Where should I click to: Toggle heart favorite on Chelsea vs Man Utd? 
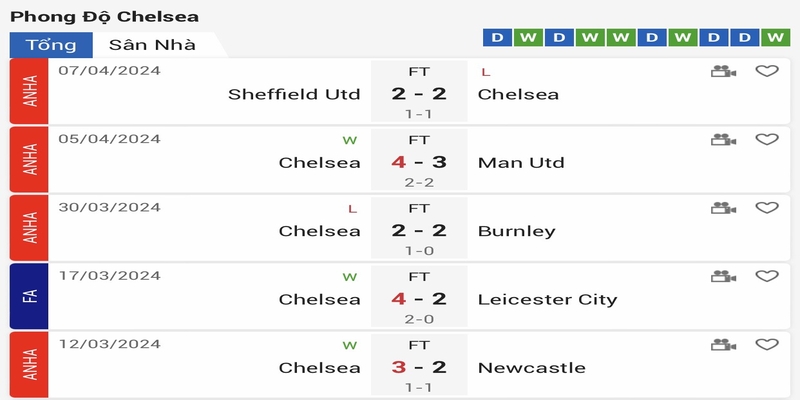767,139
